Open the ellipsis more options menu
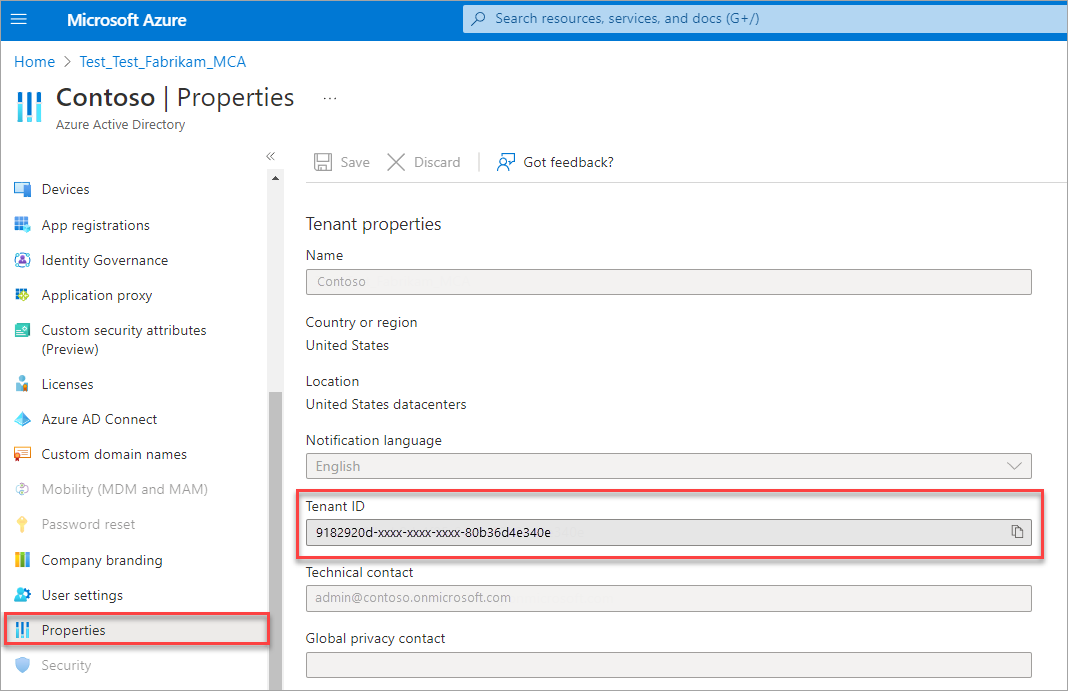The image size is (1068, 691). coord(330,99)
